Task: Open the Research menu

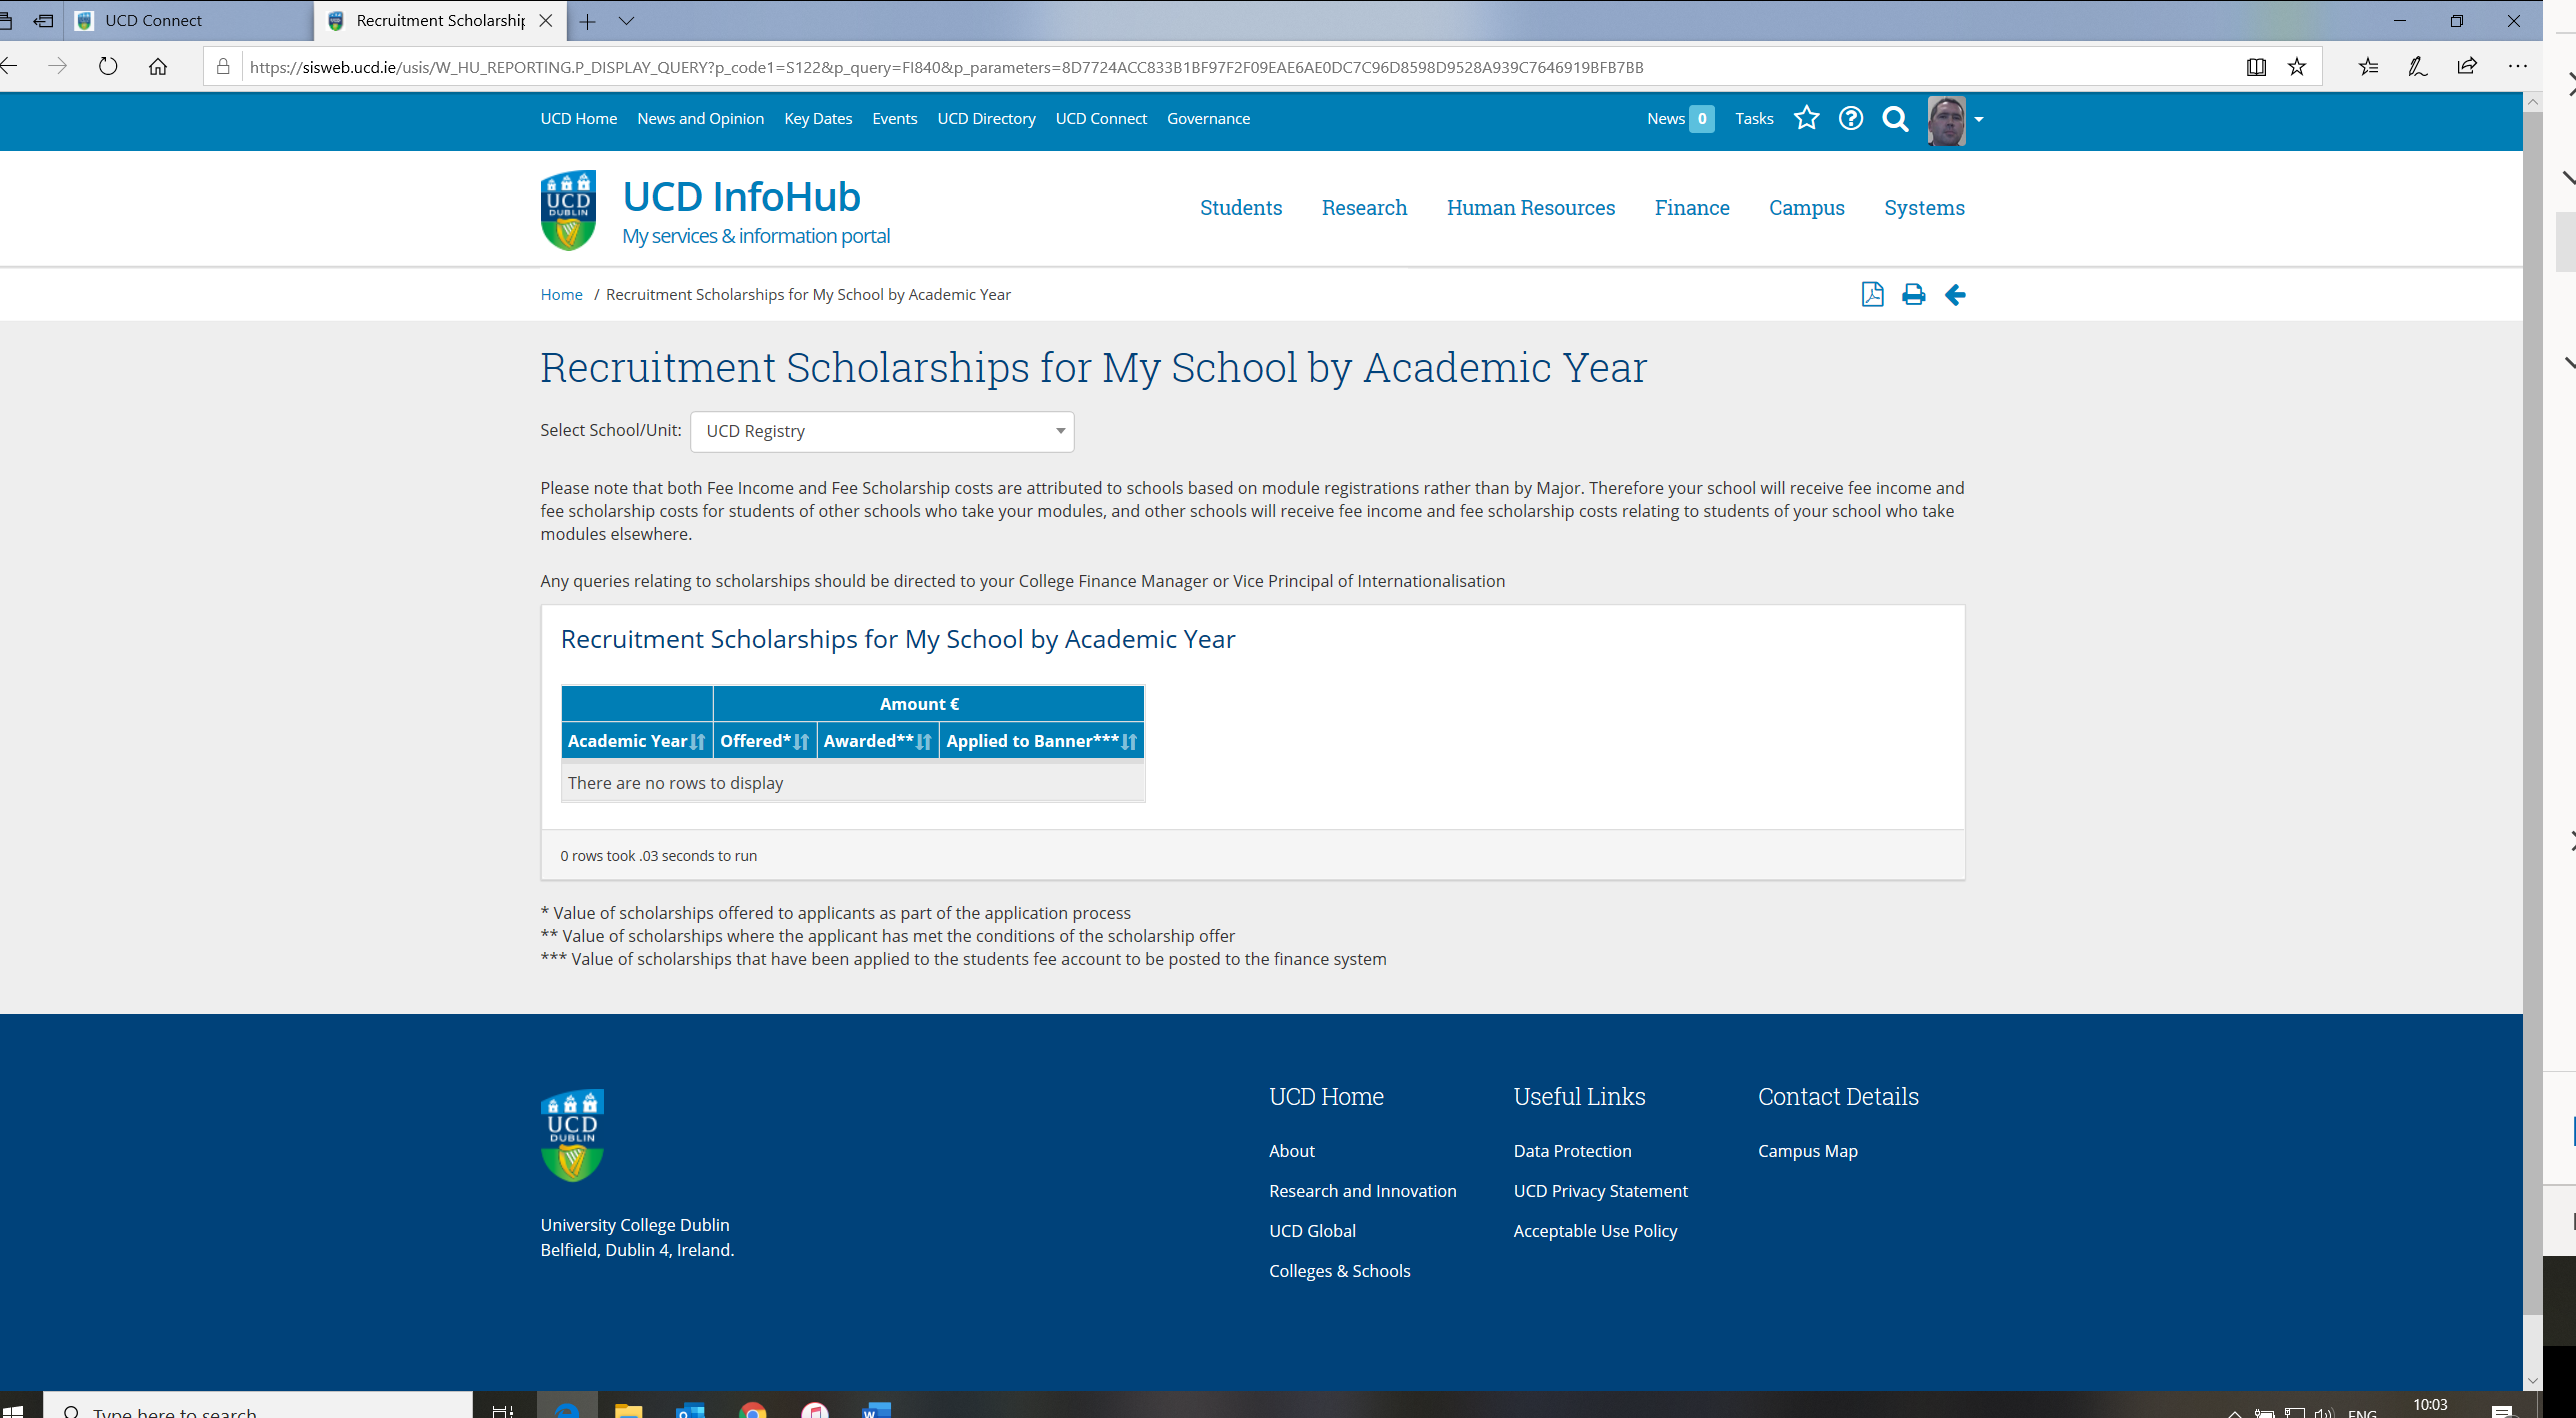Action: coord(1364,208)
